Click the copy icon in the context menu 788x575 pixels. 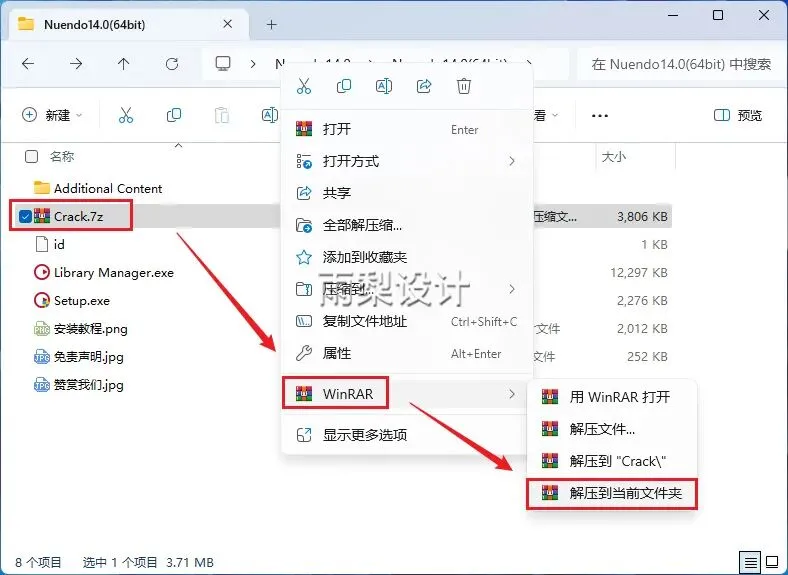coord(344,86)
